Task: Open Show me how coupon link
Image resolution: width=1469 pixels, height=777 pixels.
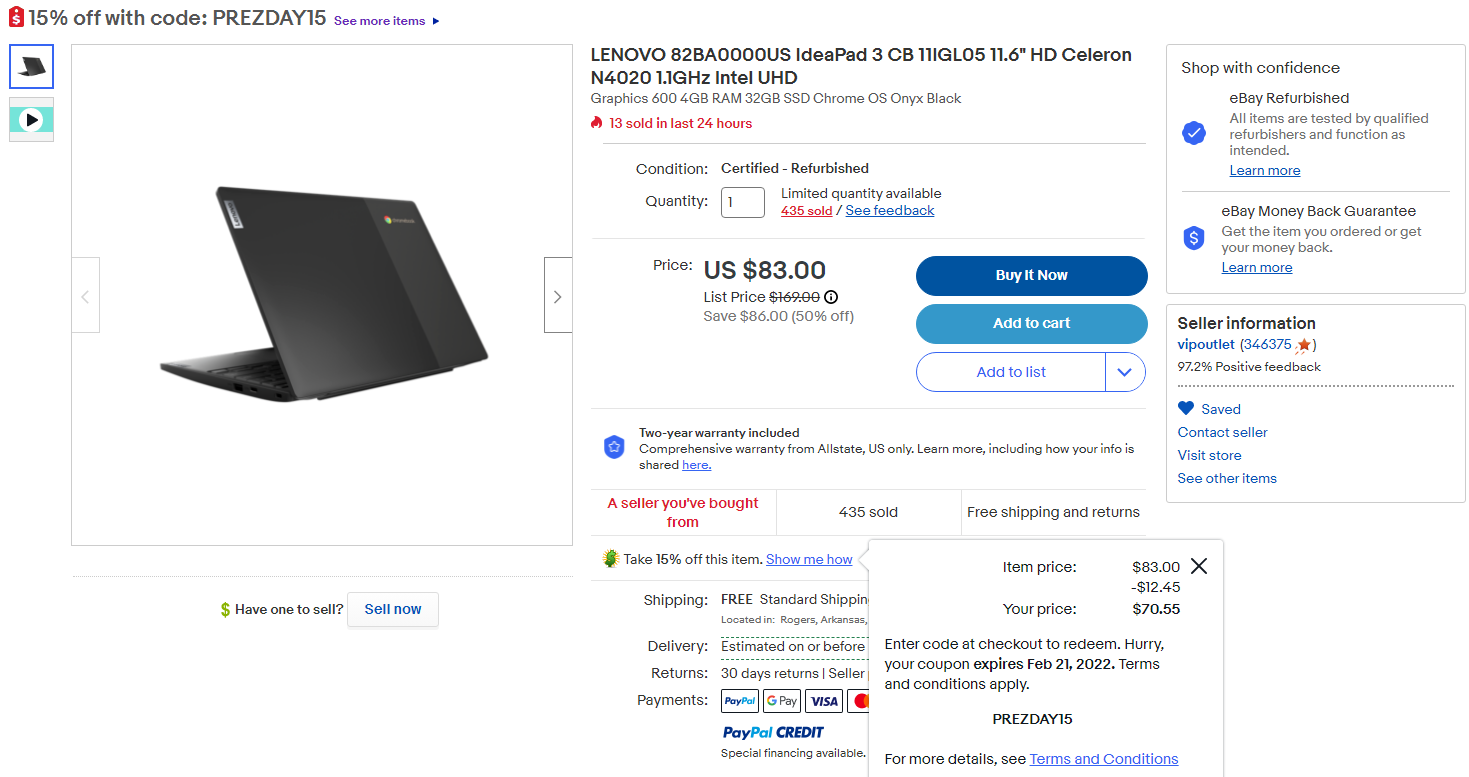Action: click(x=809, y=559)
